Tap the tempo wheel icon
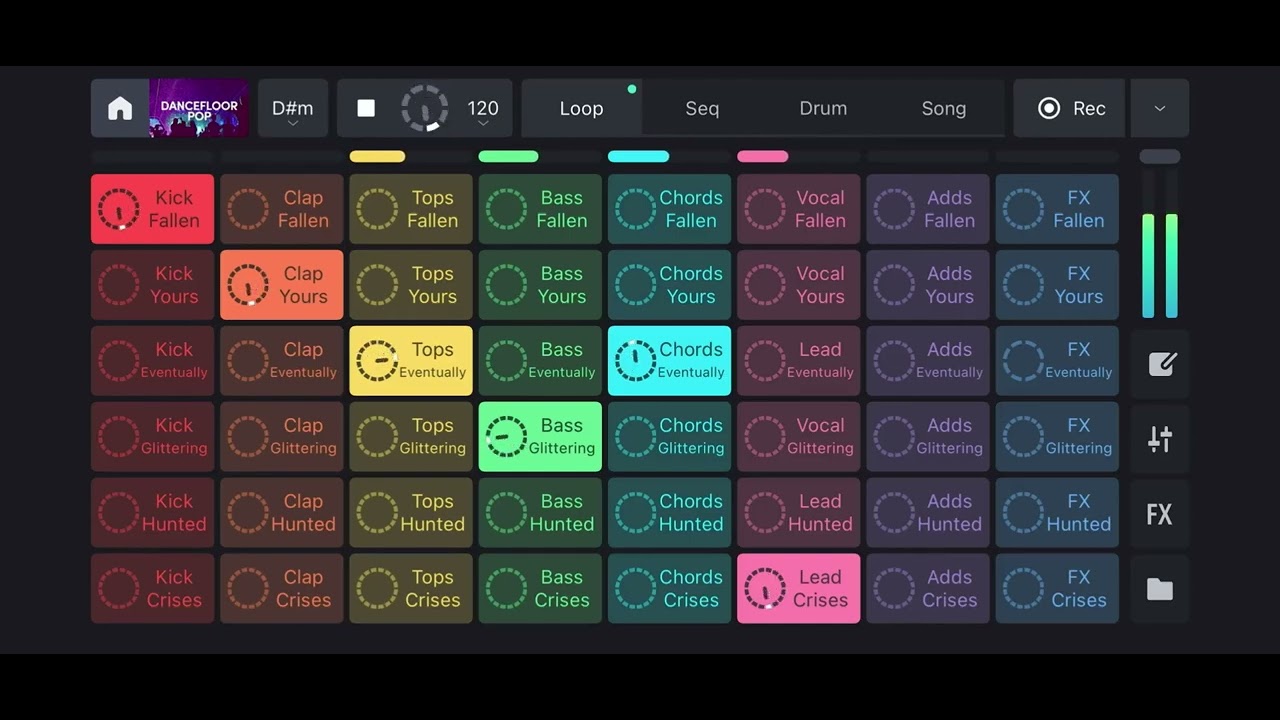The width and height of the screenshot is (1280, 720). click(x=425, y=108)
